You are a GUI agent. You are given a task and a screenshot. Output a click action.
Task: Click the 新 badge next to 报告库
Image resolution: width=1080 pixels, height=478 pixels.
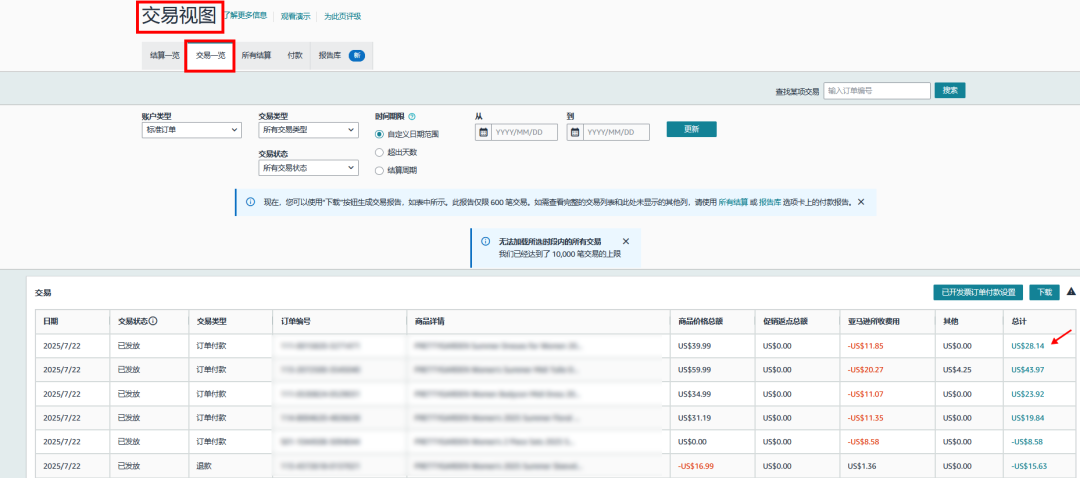click(x=356, y=55)
